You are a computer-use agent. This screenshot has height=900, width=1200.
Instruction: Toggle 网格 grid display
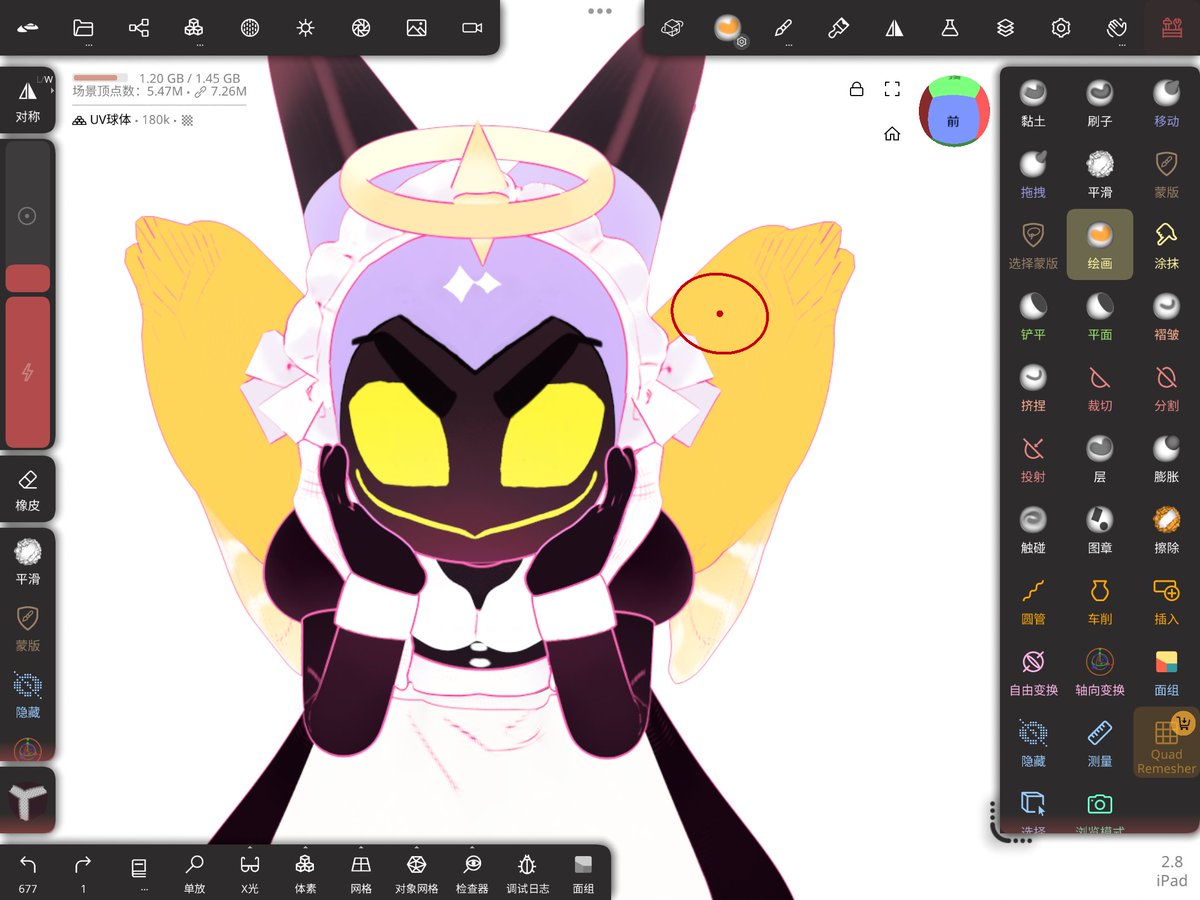pos(361,873)
